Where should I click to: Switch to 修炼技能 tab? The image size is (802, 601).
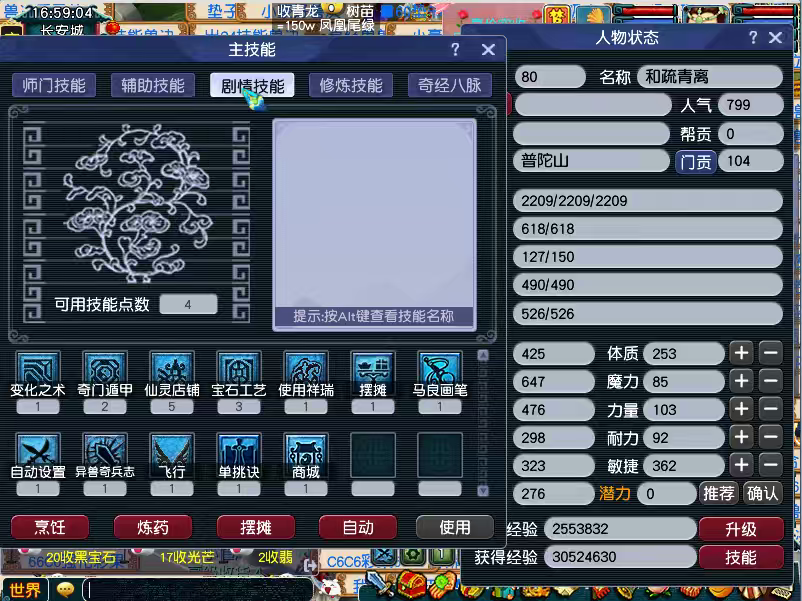pos(351,85)
